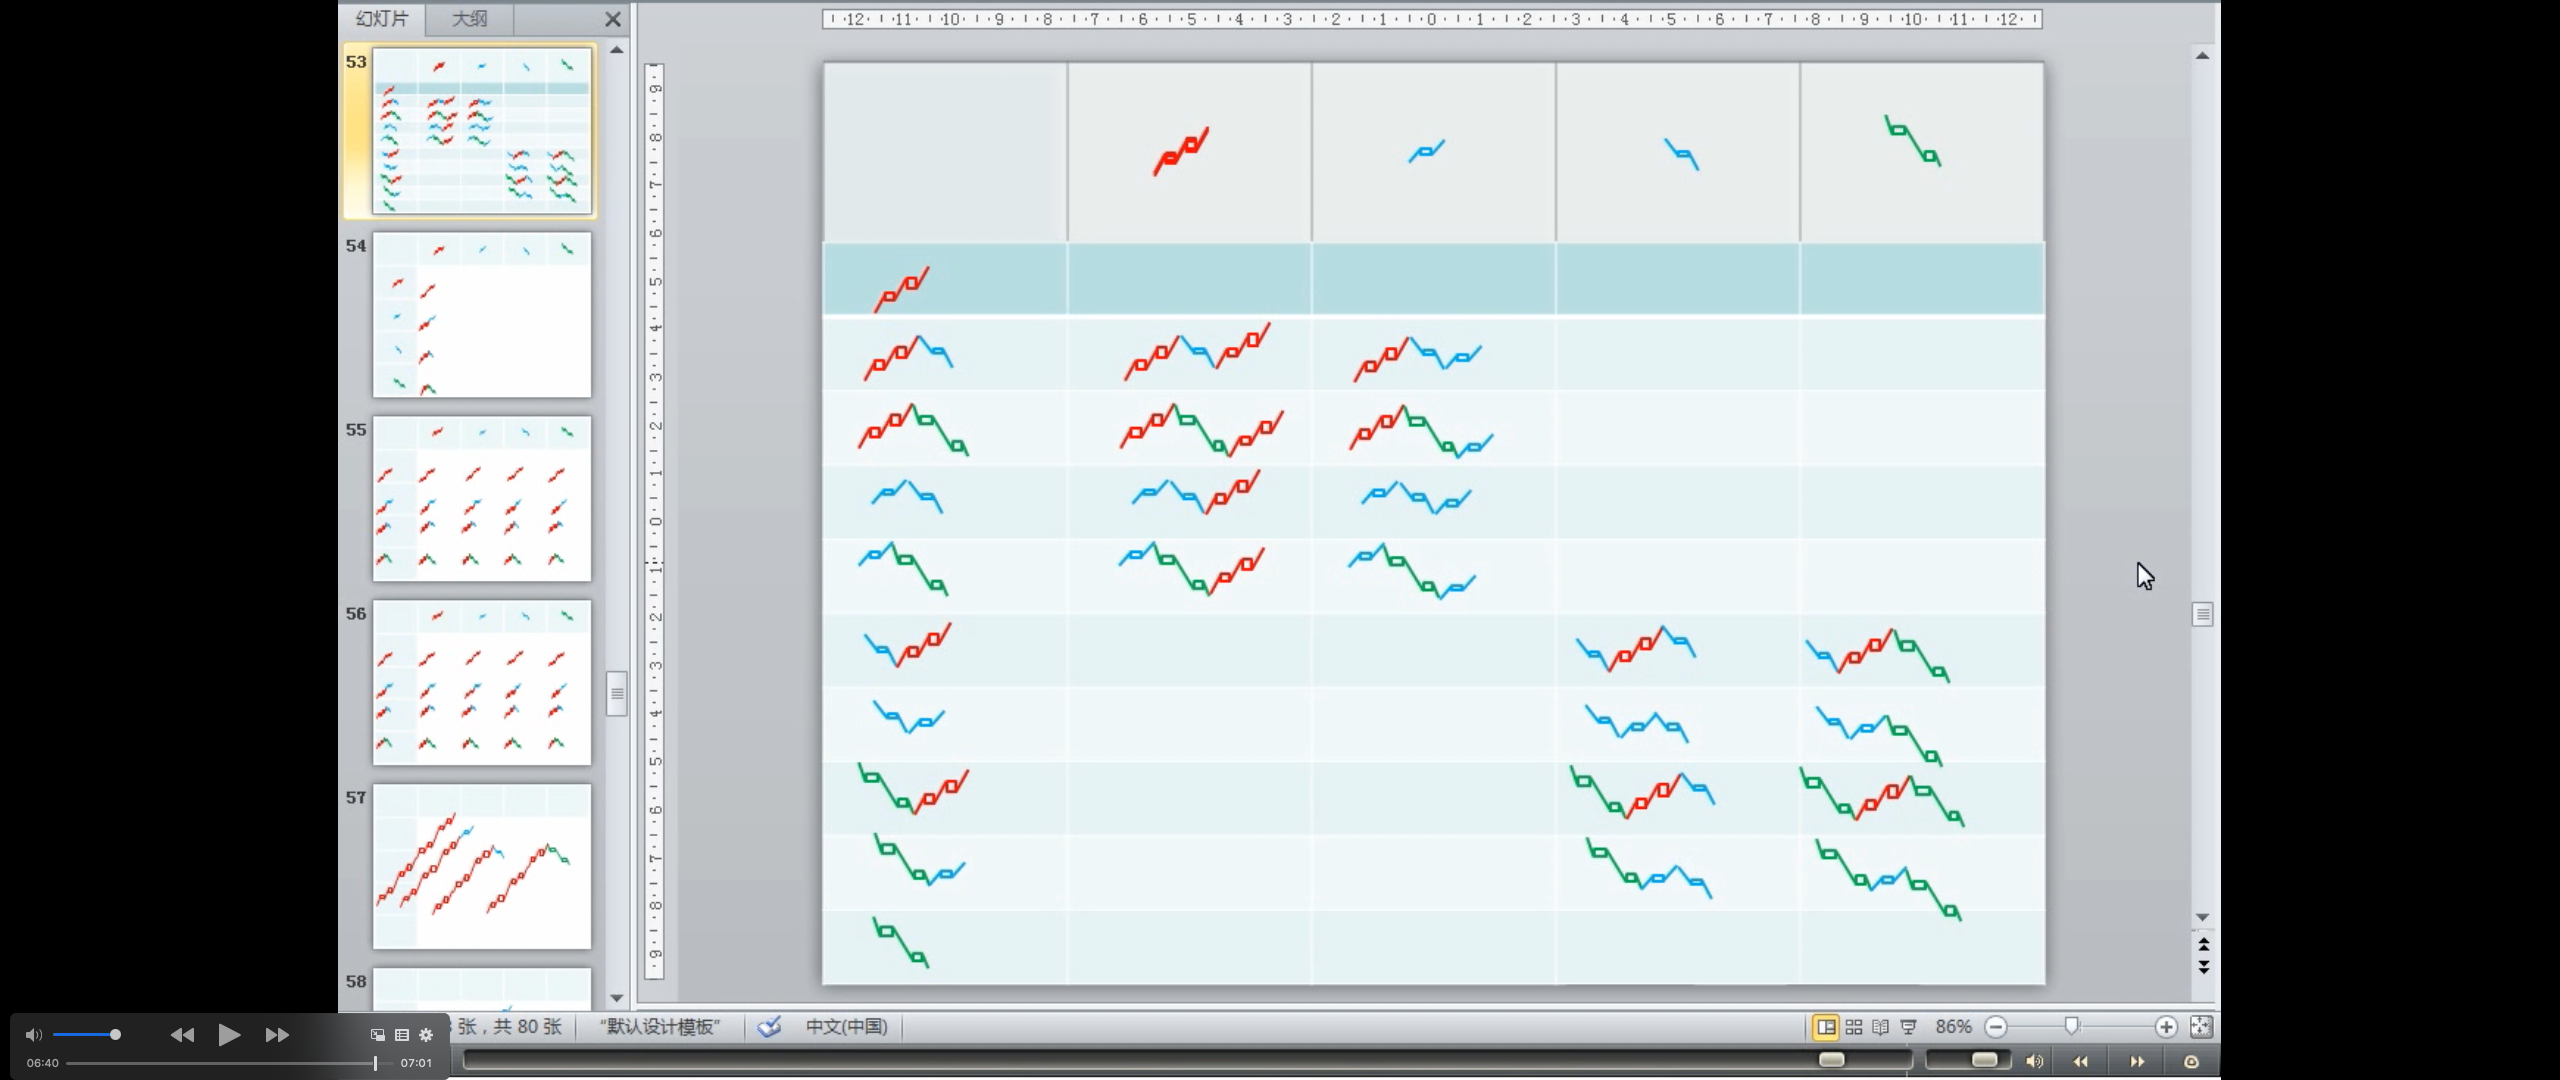The height and width of the screenshot is (1080, 2560).
Task: Select slide 55 thumbnail
Action: [x=481, y=499]
